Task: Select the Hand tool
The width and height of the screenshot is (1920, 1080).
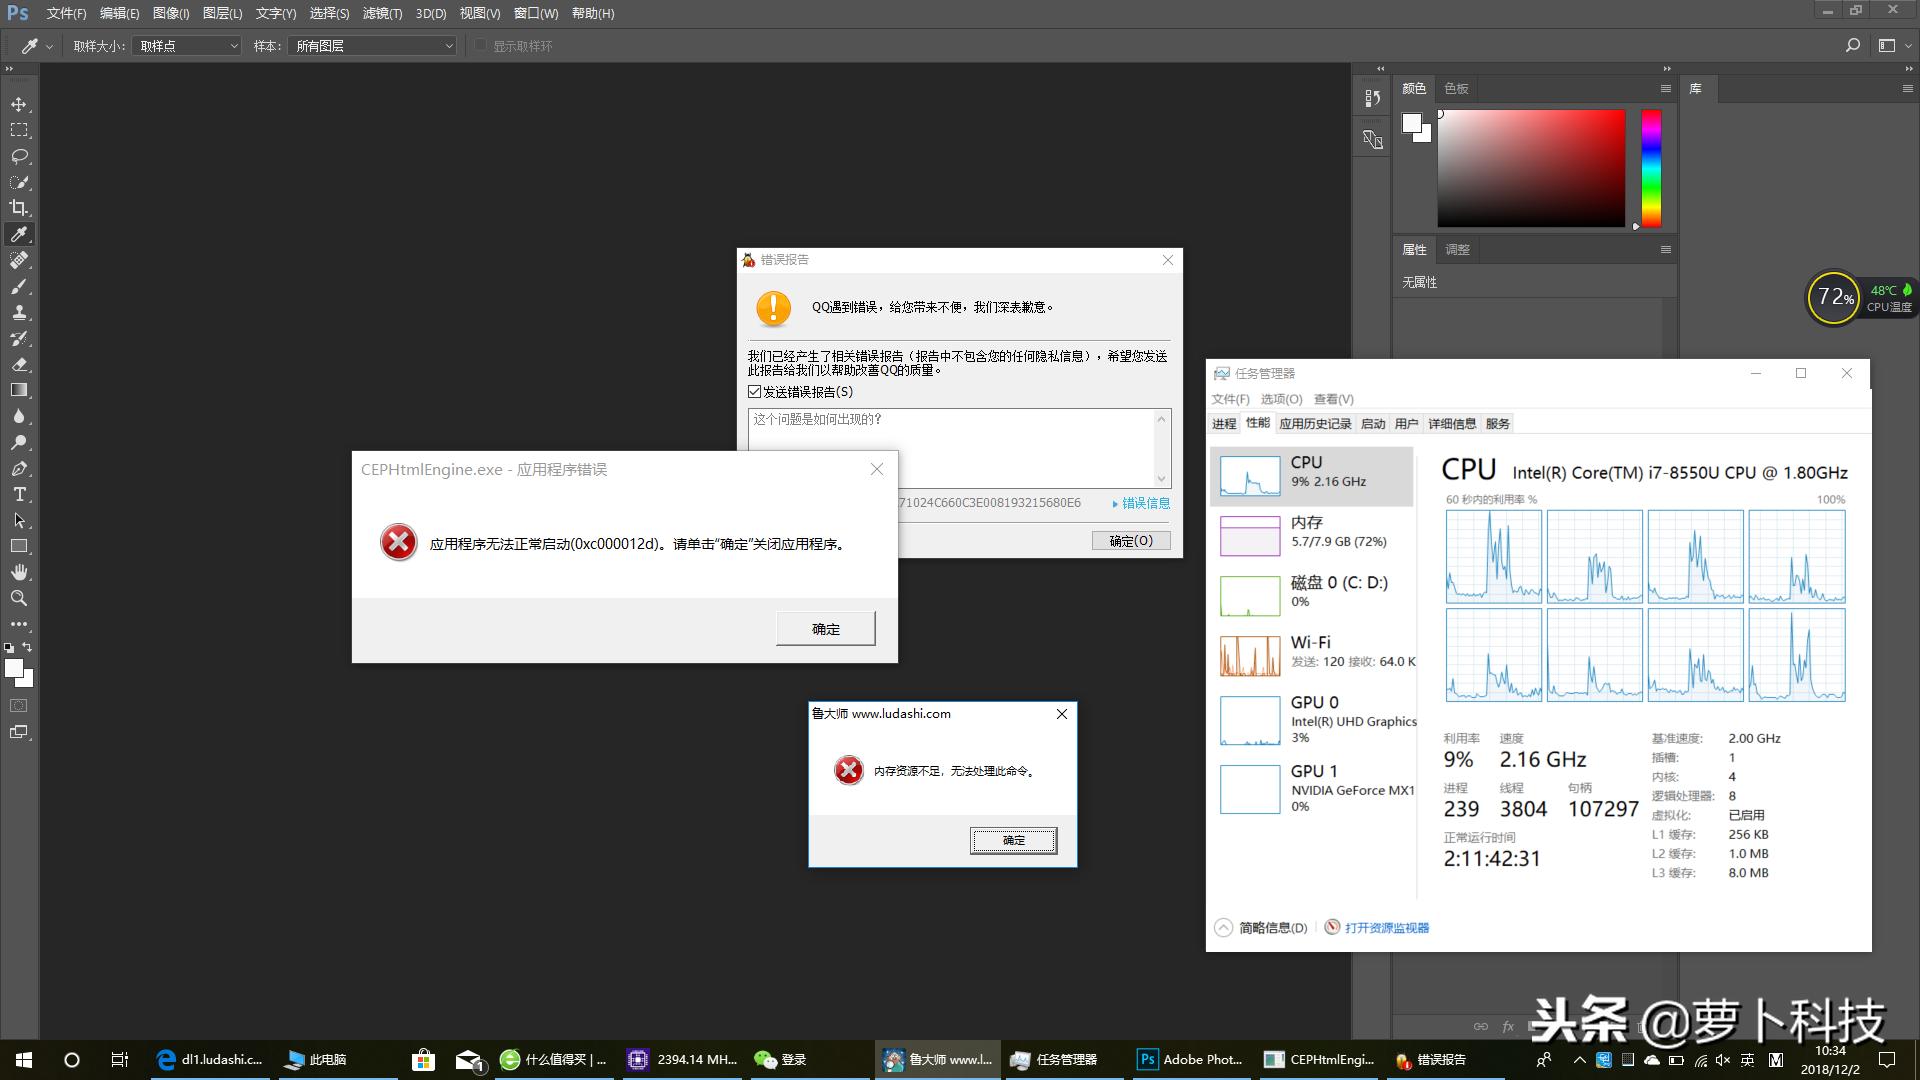Action: tap(19, 572)
